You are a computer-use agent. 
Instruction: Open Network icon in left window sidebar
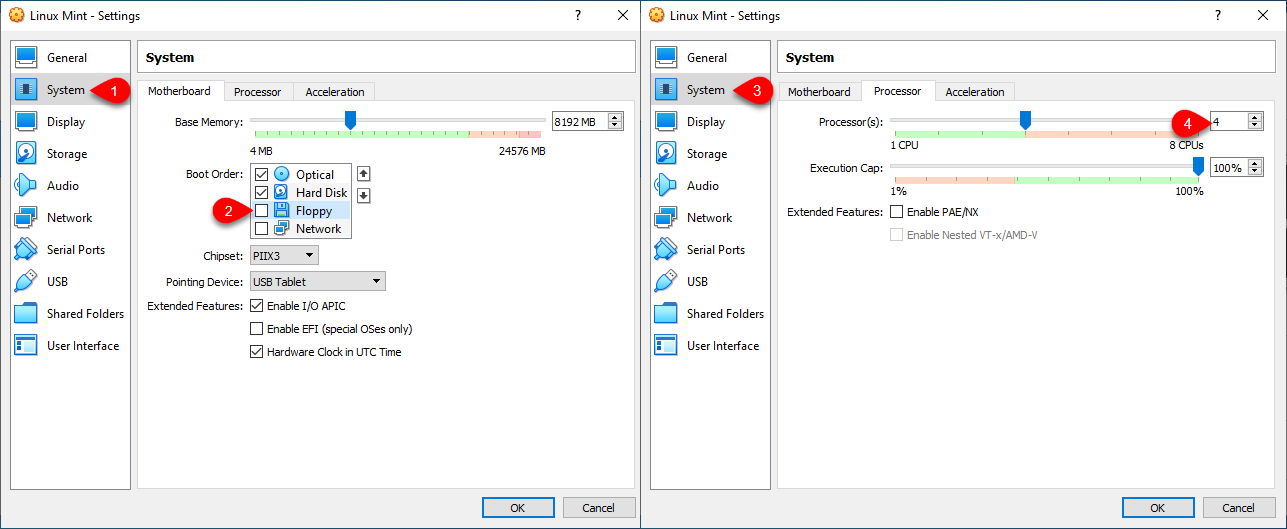27,218
